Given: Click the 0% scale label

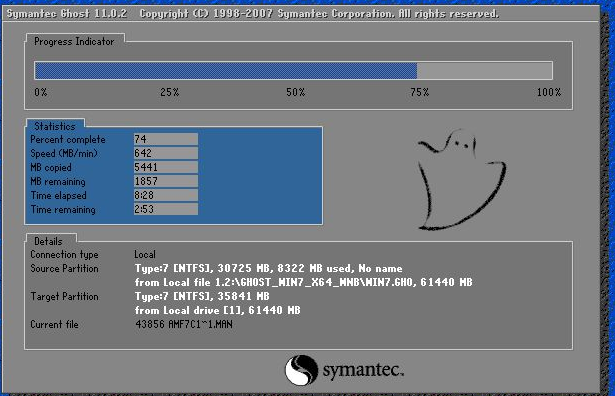Looking at the screenshot, I should point(41,93).
